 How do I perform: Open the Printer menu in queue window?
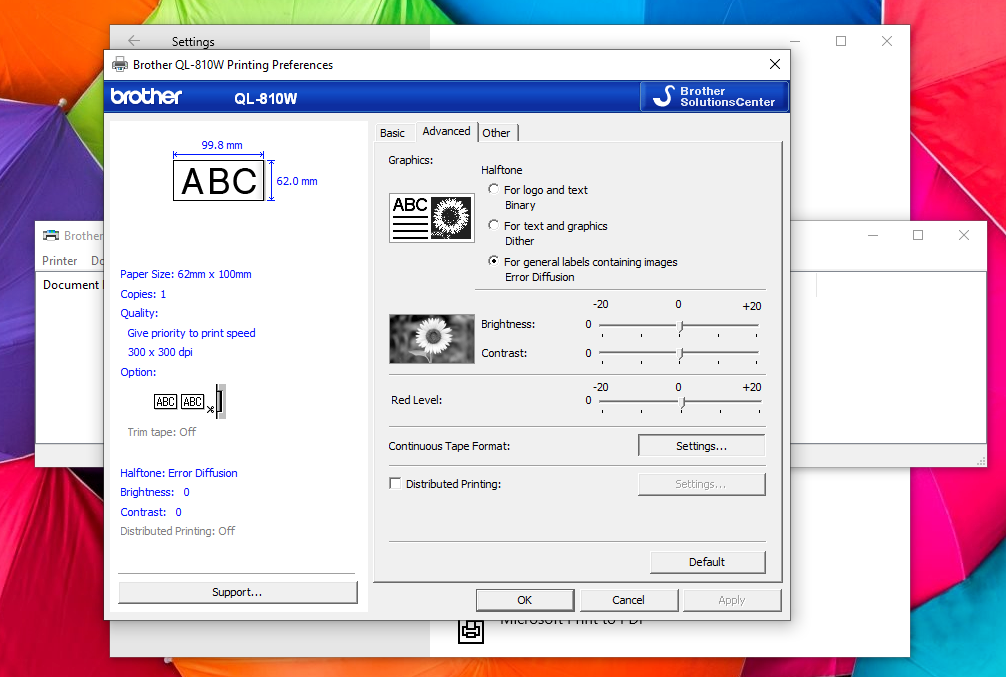tap(60, 261)
